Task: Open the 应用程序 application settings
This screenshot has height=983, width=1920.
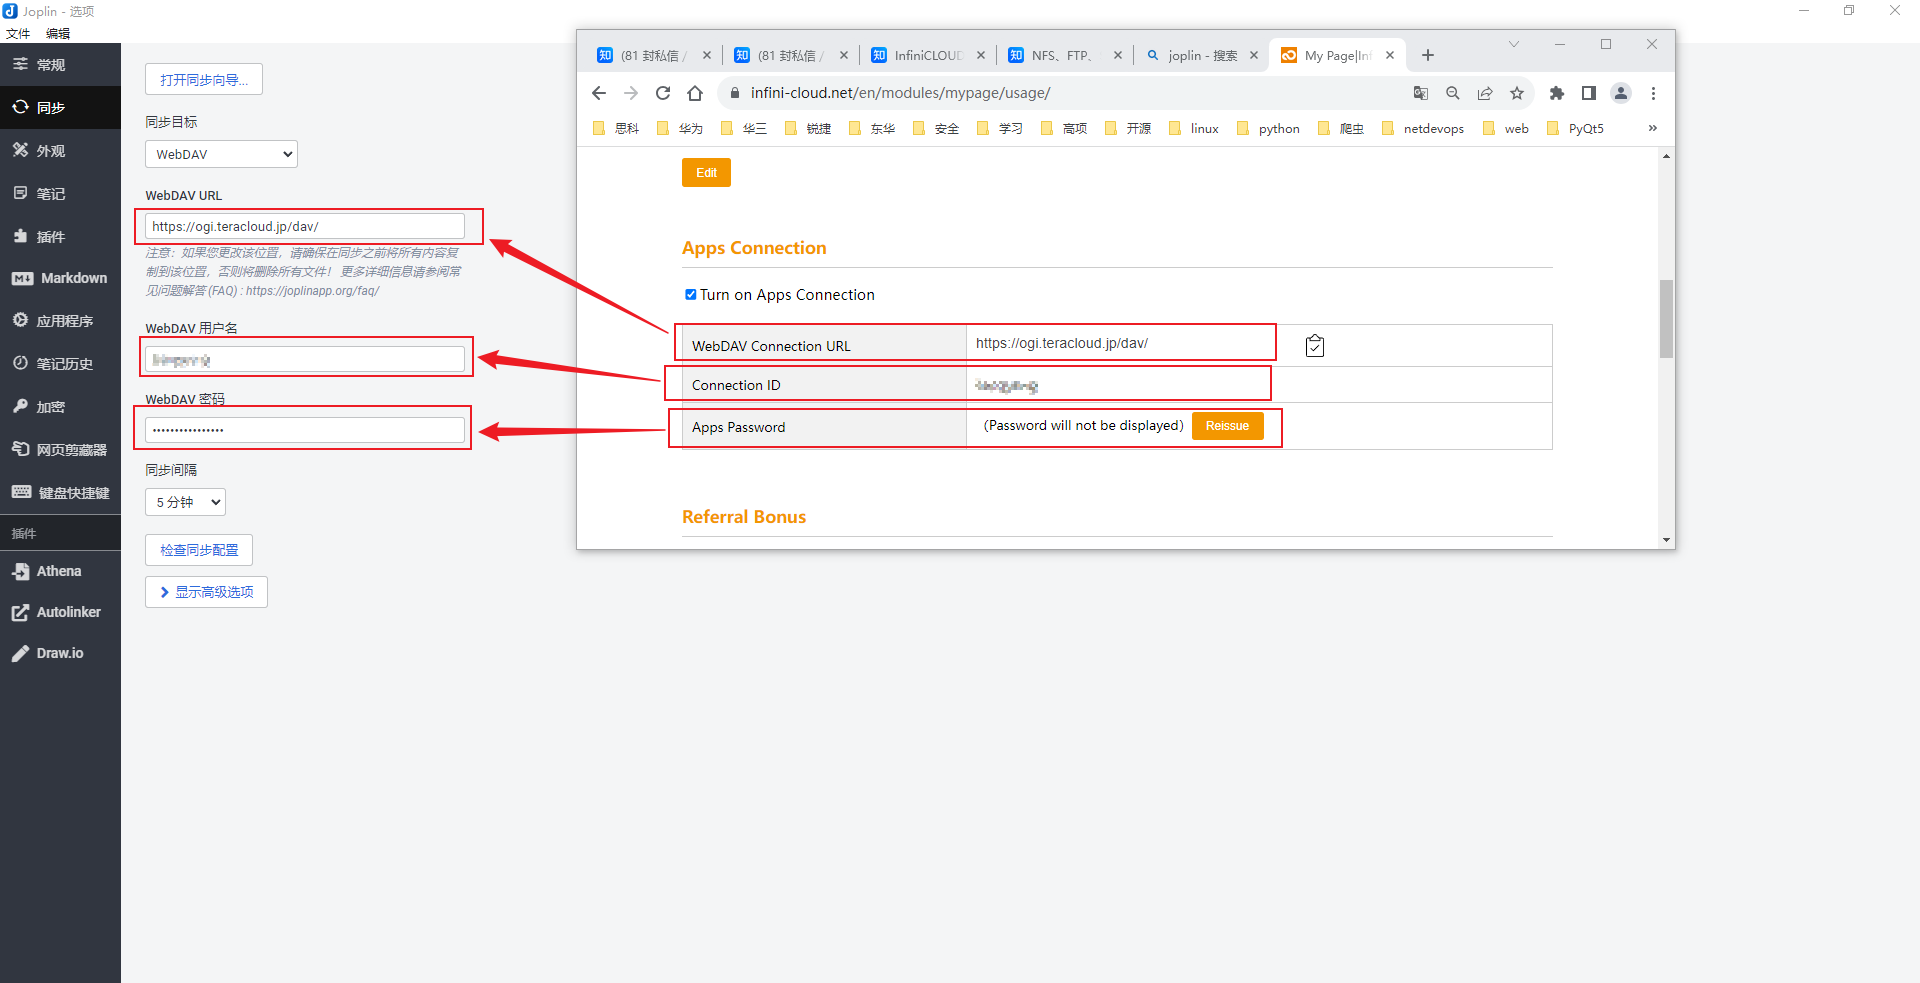Action: (60, 321)
